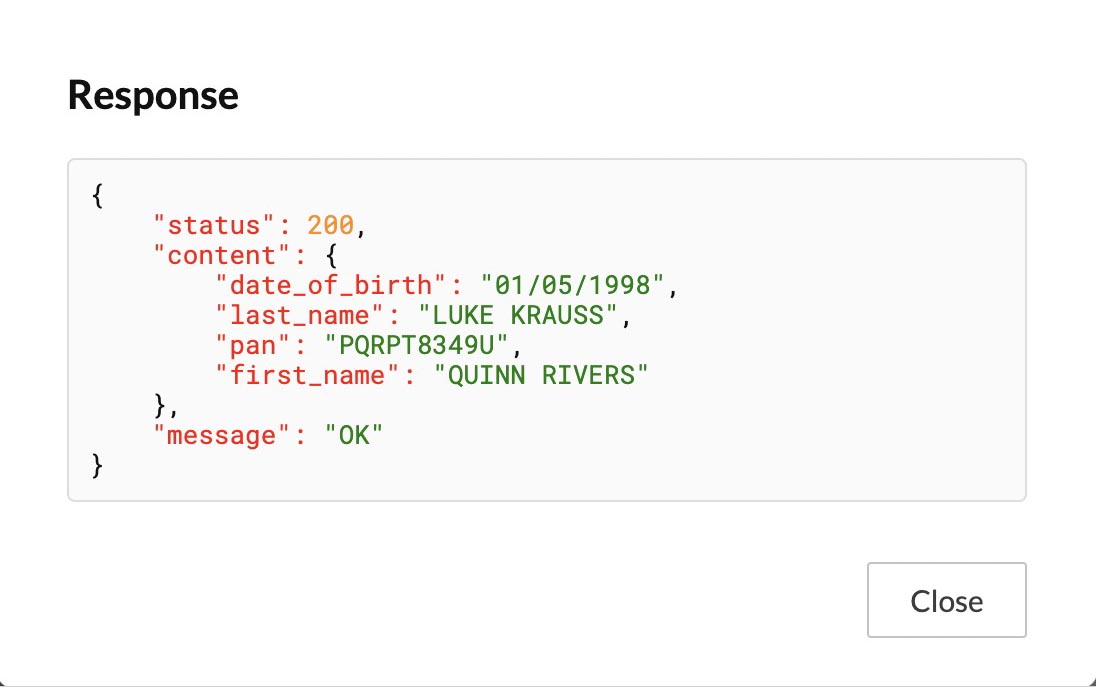Click the opening brace on first line
This screenshot has height=687, width=1096.
coord(98,196)
